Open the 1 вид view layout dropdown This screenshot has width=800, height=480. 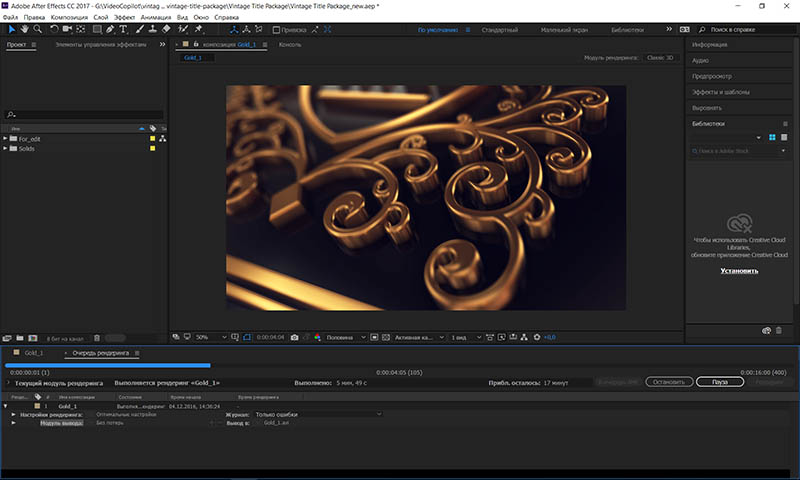tap(466, 337)
